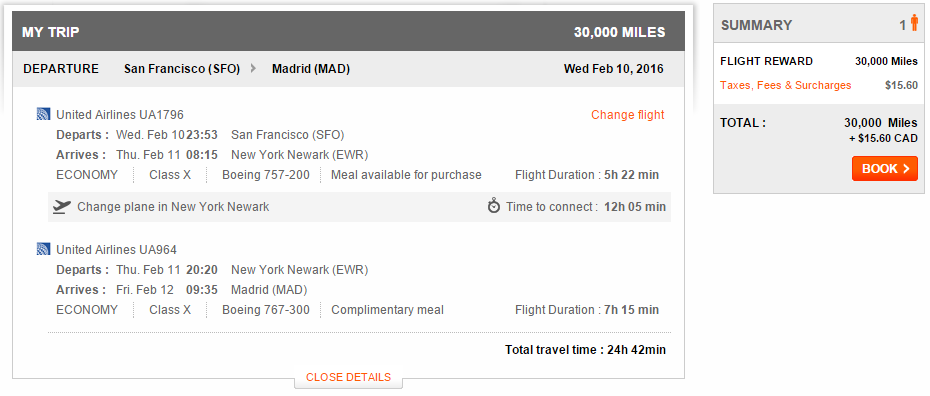The image size is (930, 396).
Task: Click the arrow between San Francisco and Madrid
Action: click(253, 69)
